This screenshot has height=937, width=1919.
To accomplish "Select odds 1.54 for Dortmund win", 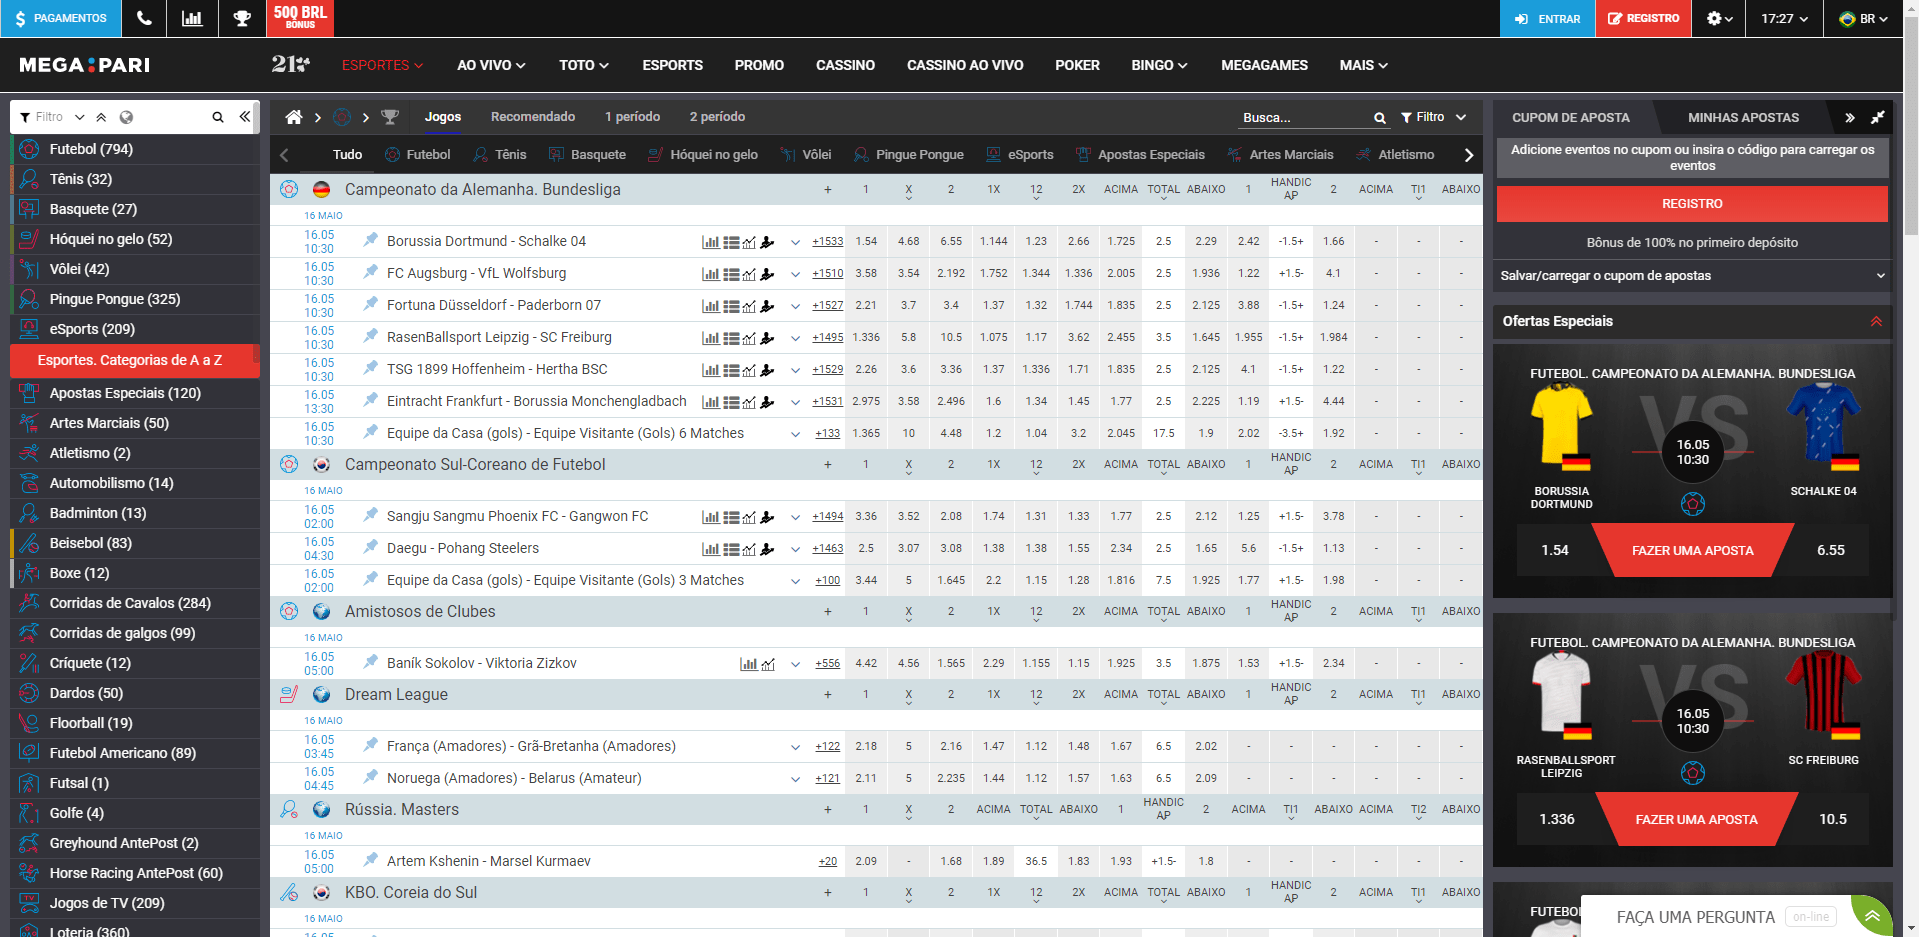I will point(866,242).
